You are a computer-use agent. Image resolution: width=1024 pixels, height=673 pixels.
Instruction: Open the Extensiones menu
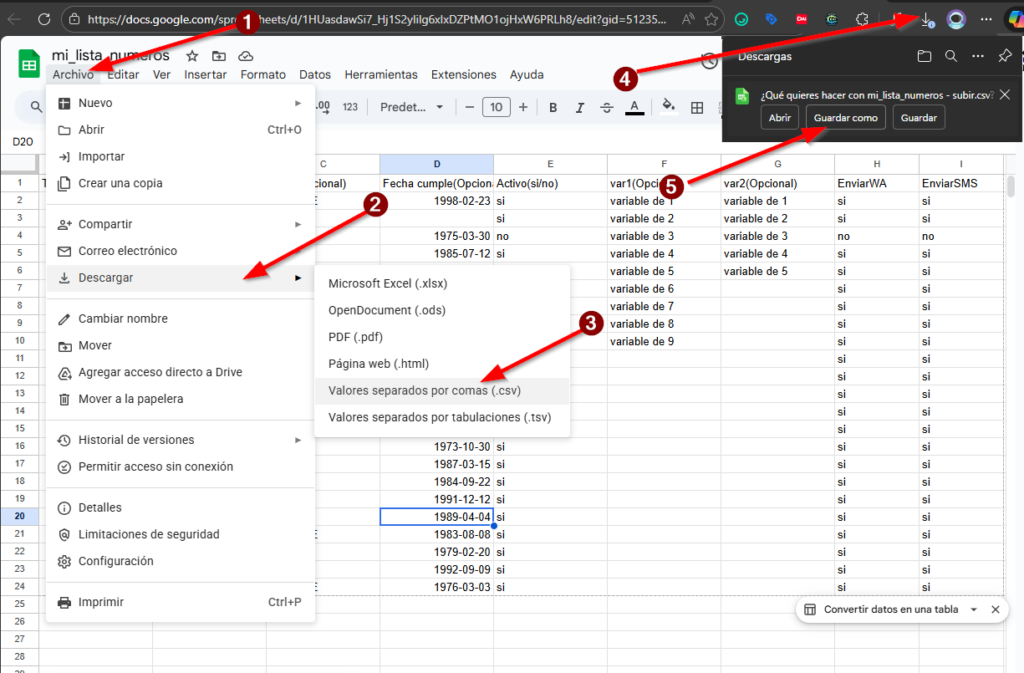(463, 75)
